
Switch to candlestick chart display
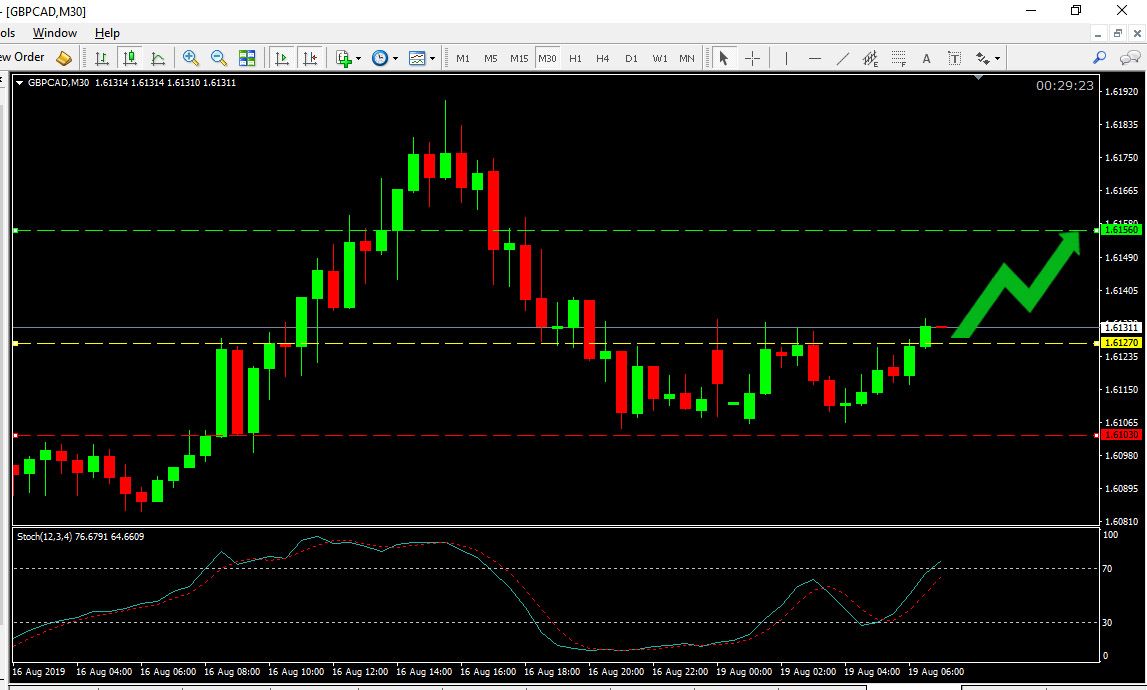coord(129,58)
